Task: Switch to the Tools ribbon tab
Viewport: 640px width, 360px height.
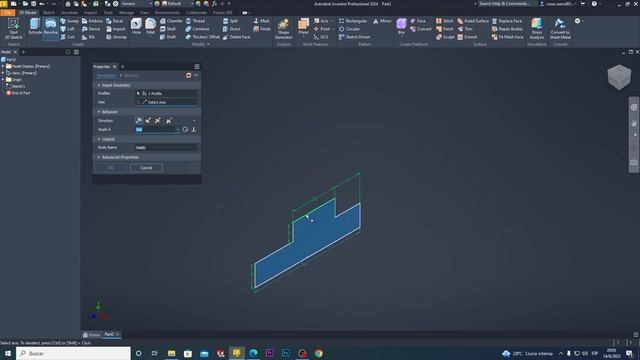Action: (108, 12)
